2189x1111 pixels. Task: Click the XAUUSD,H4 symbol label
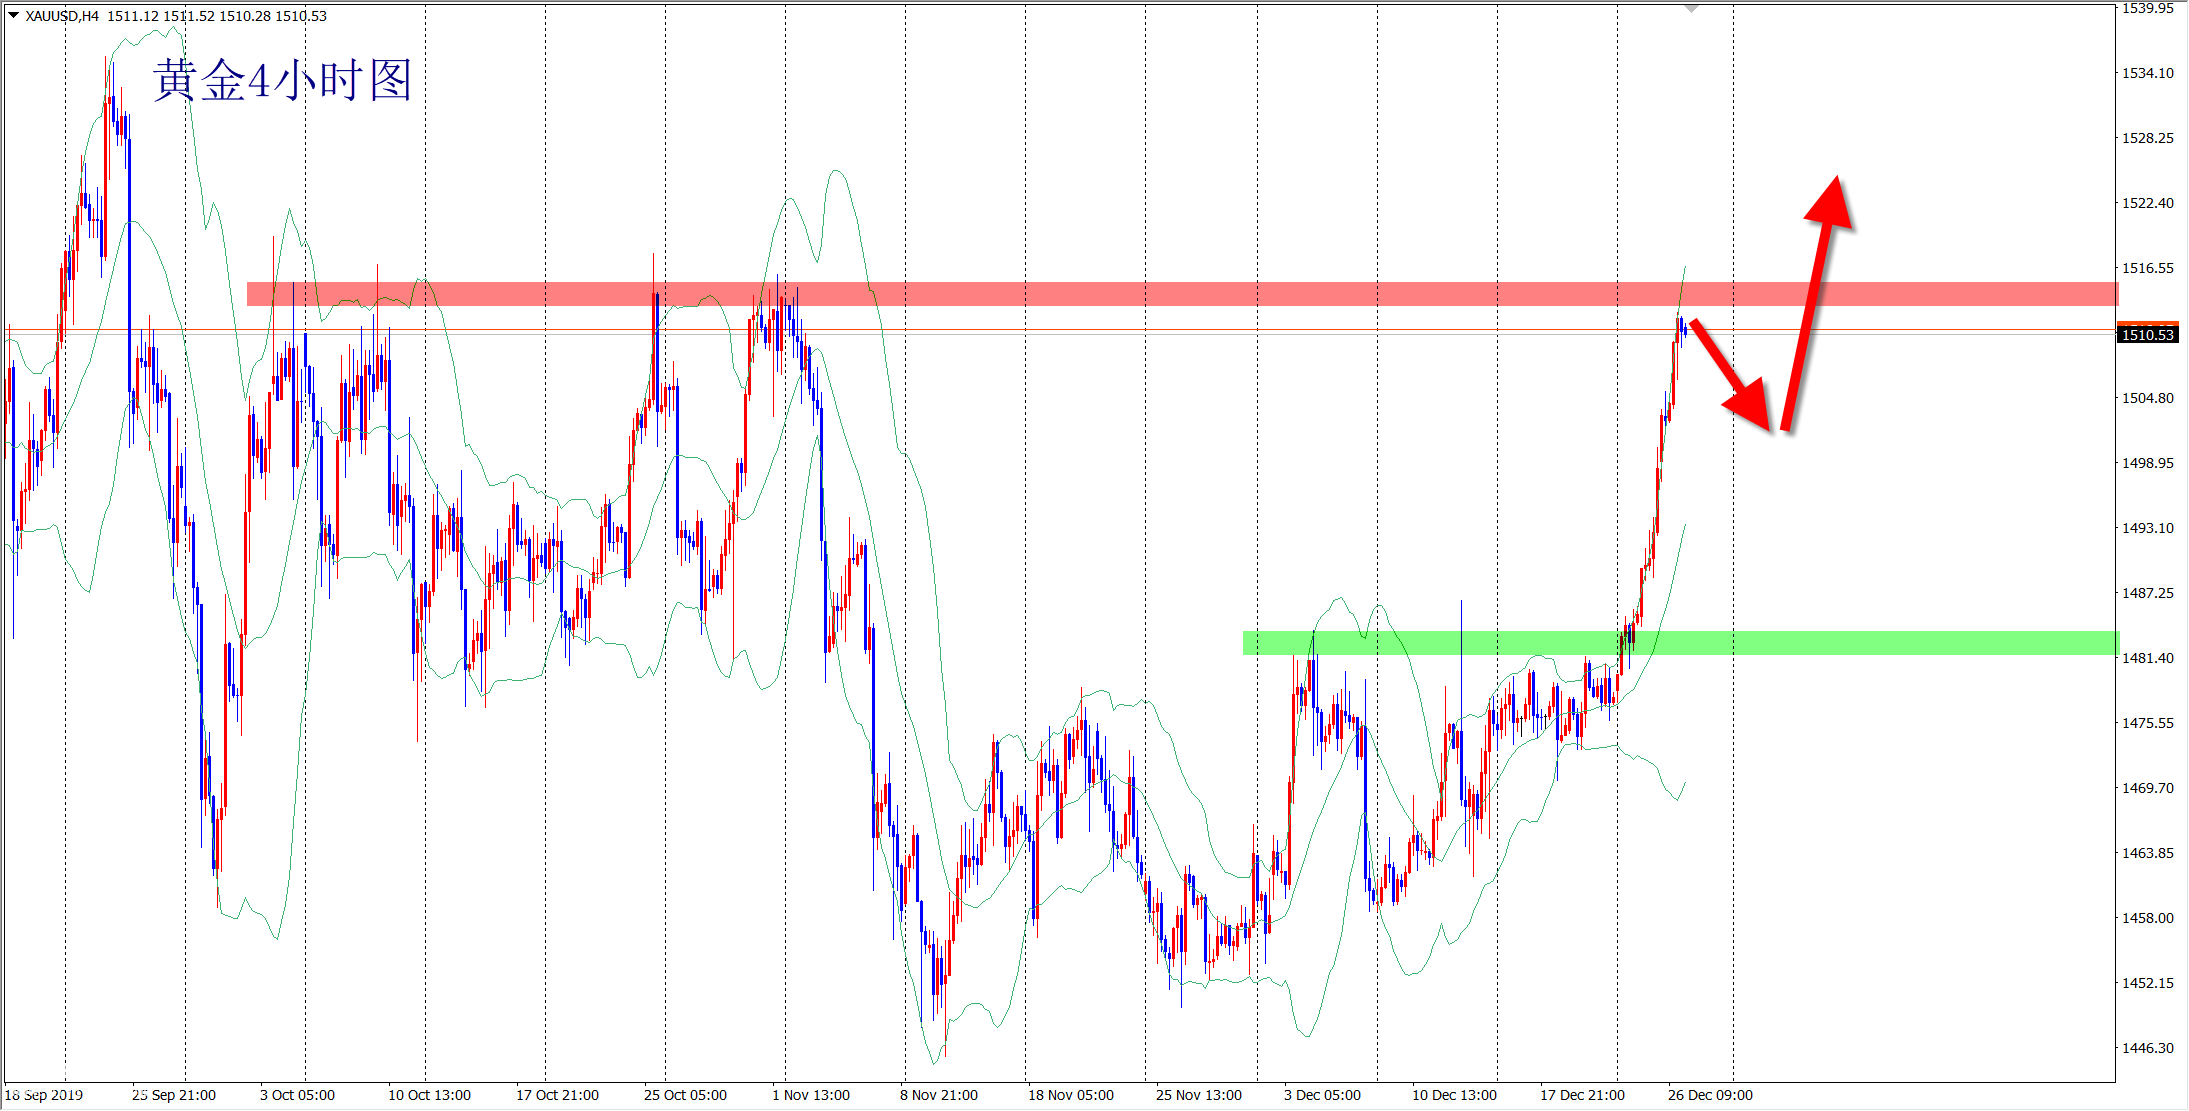point(62,16)
